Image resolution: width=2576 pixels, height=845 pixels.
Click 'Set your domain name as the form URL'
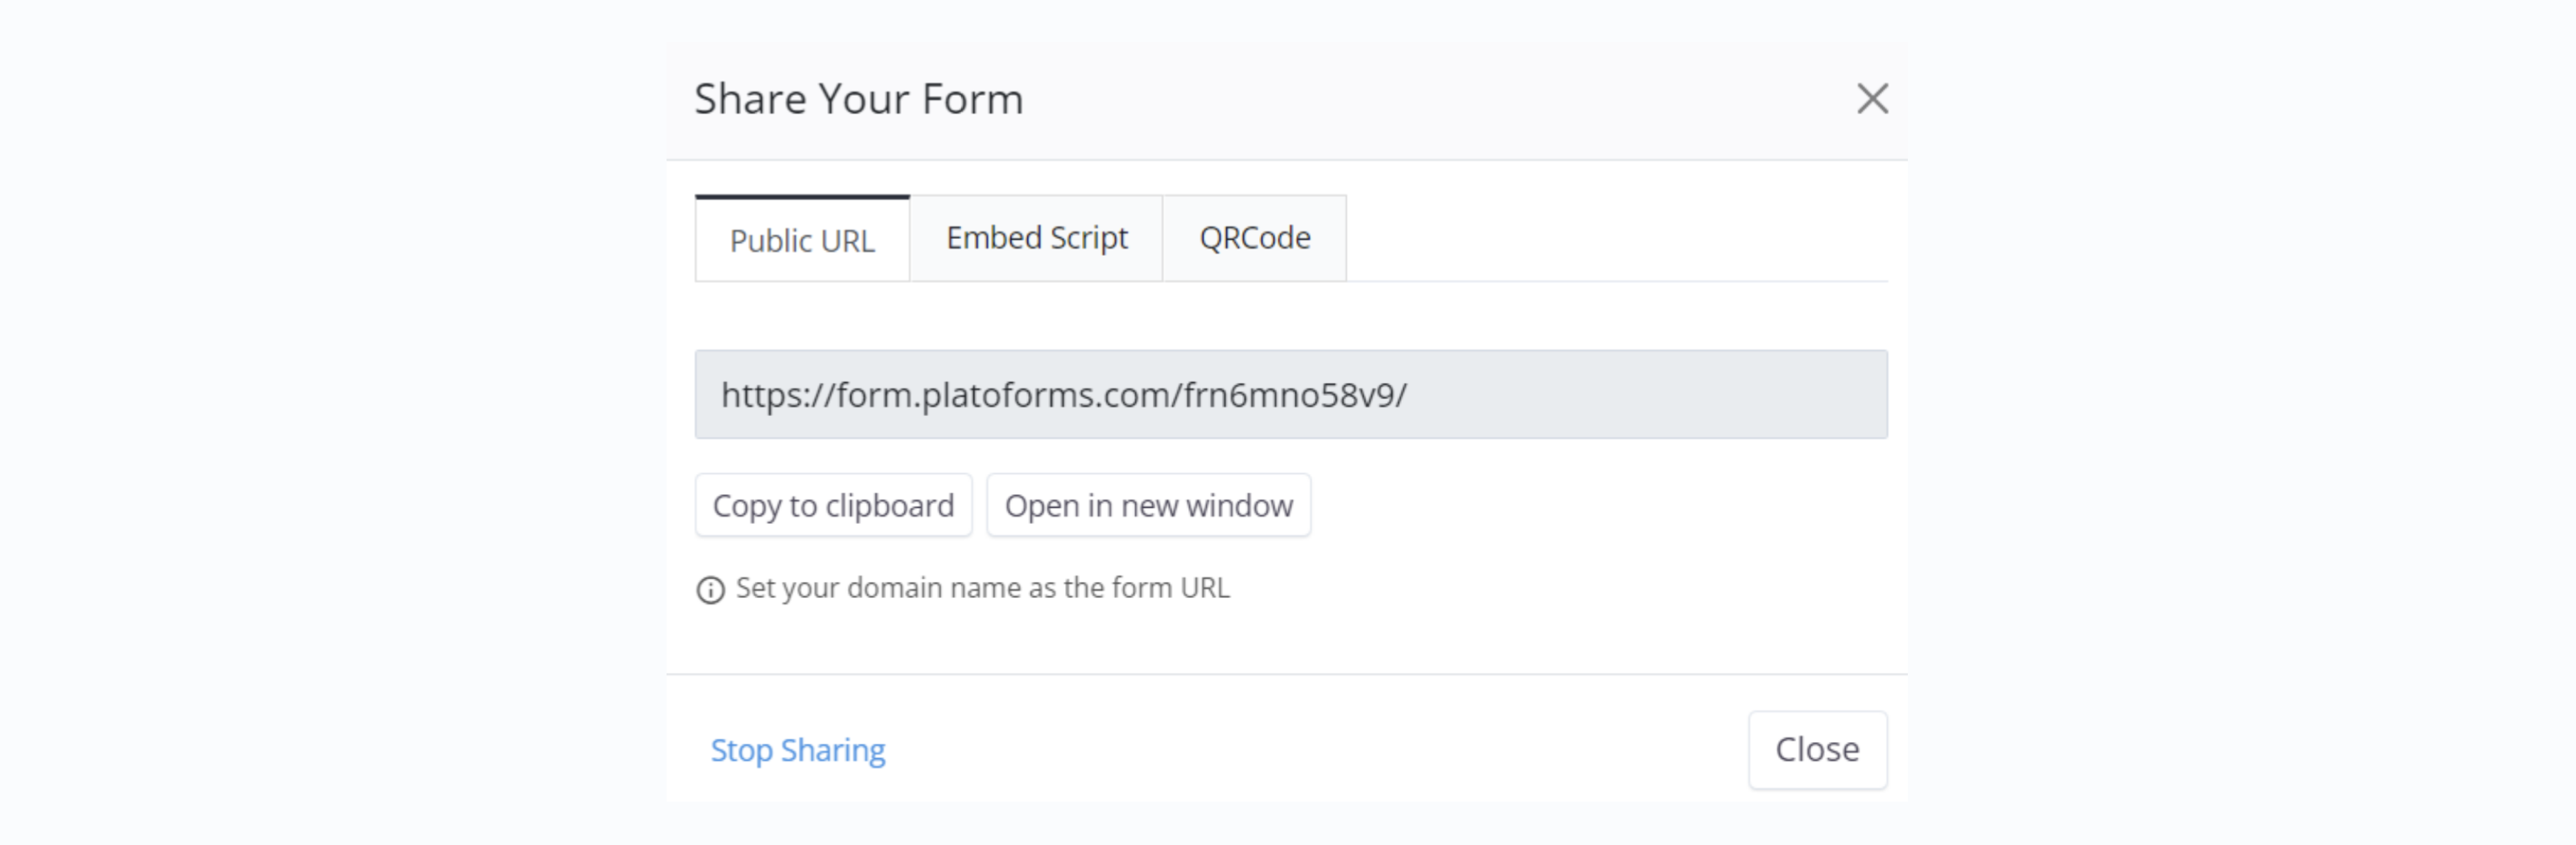tap(982, 588)
